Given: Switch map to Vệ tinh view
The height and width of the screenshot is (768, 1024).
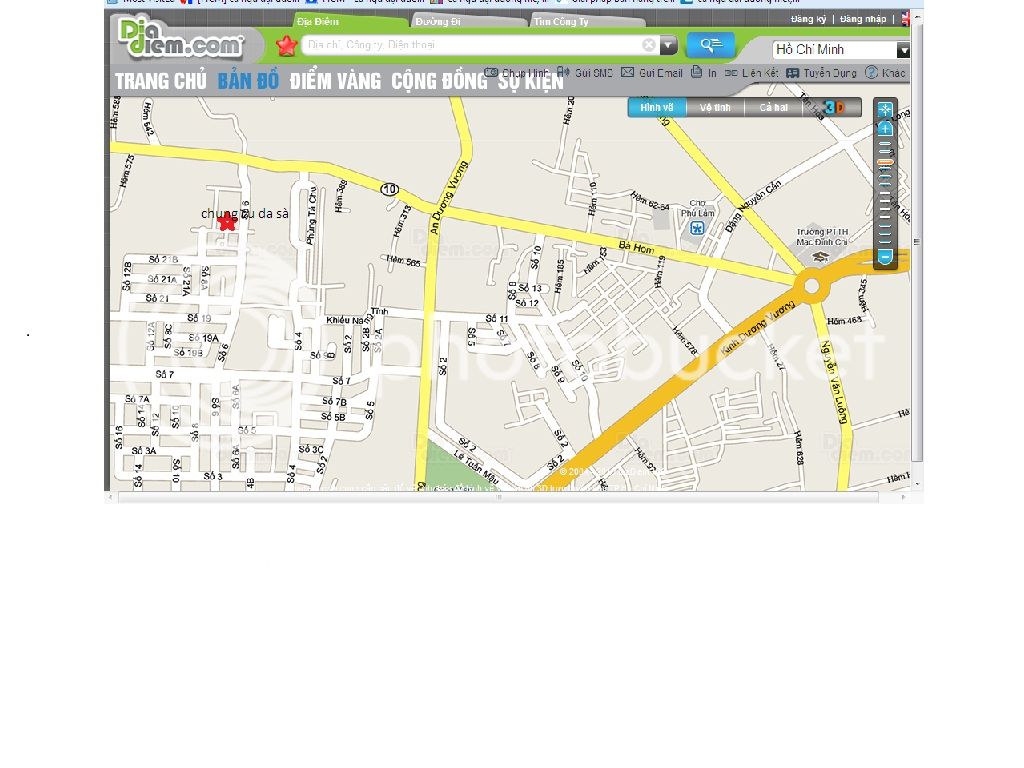Looking at the screenshot, I should coord(715,108).
